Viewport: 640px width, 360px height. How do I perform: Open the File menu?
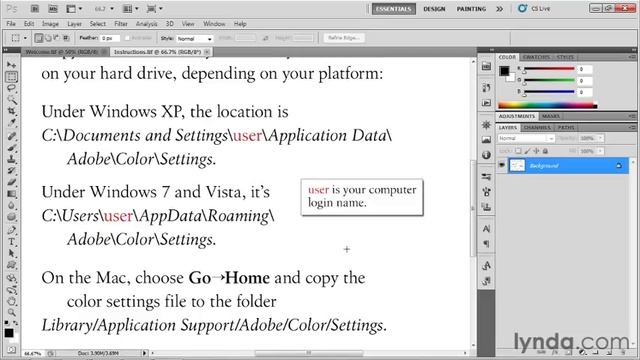pyautogui.click(x=11, y=24)
